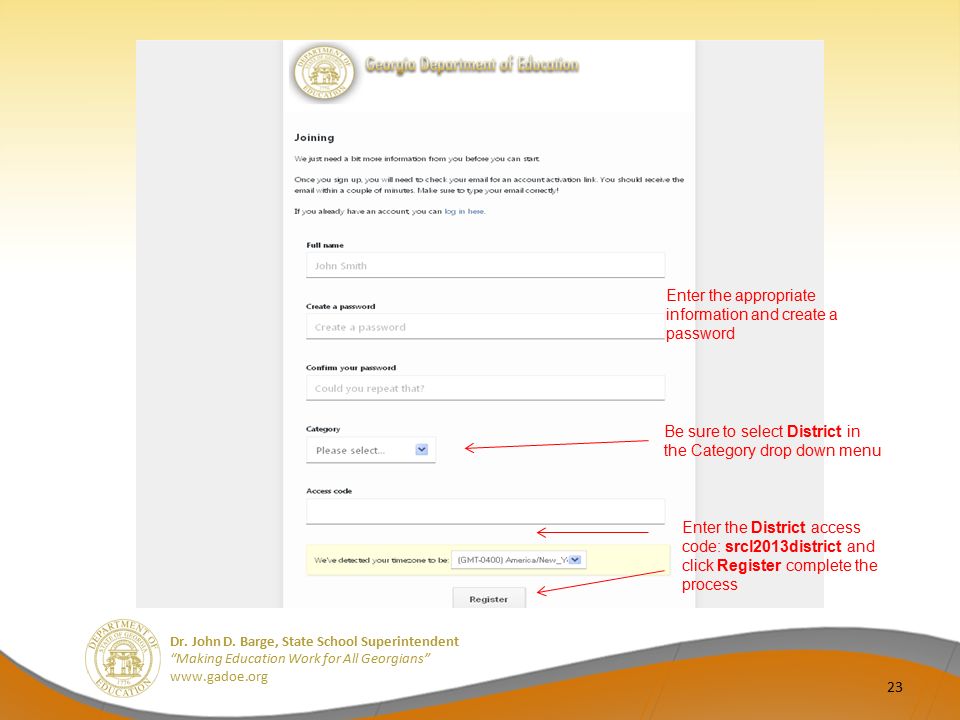The height and width of the screenshot is (720, 960).
Task: Expand the detected timezone dropdown
Action: [519, 560]
